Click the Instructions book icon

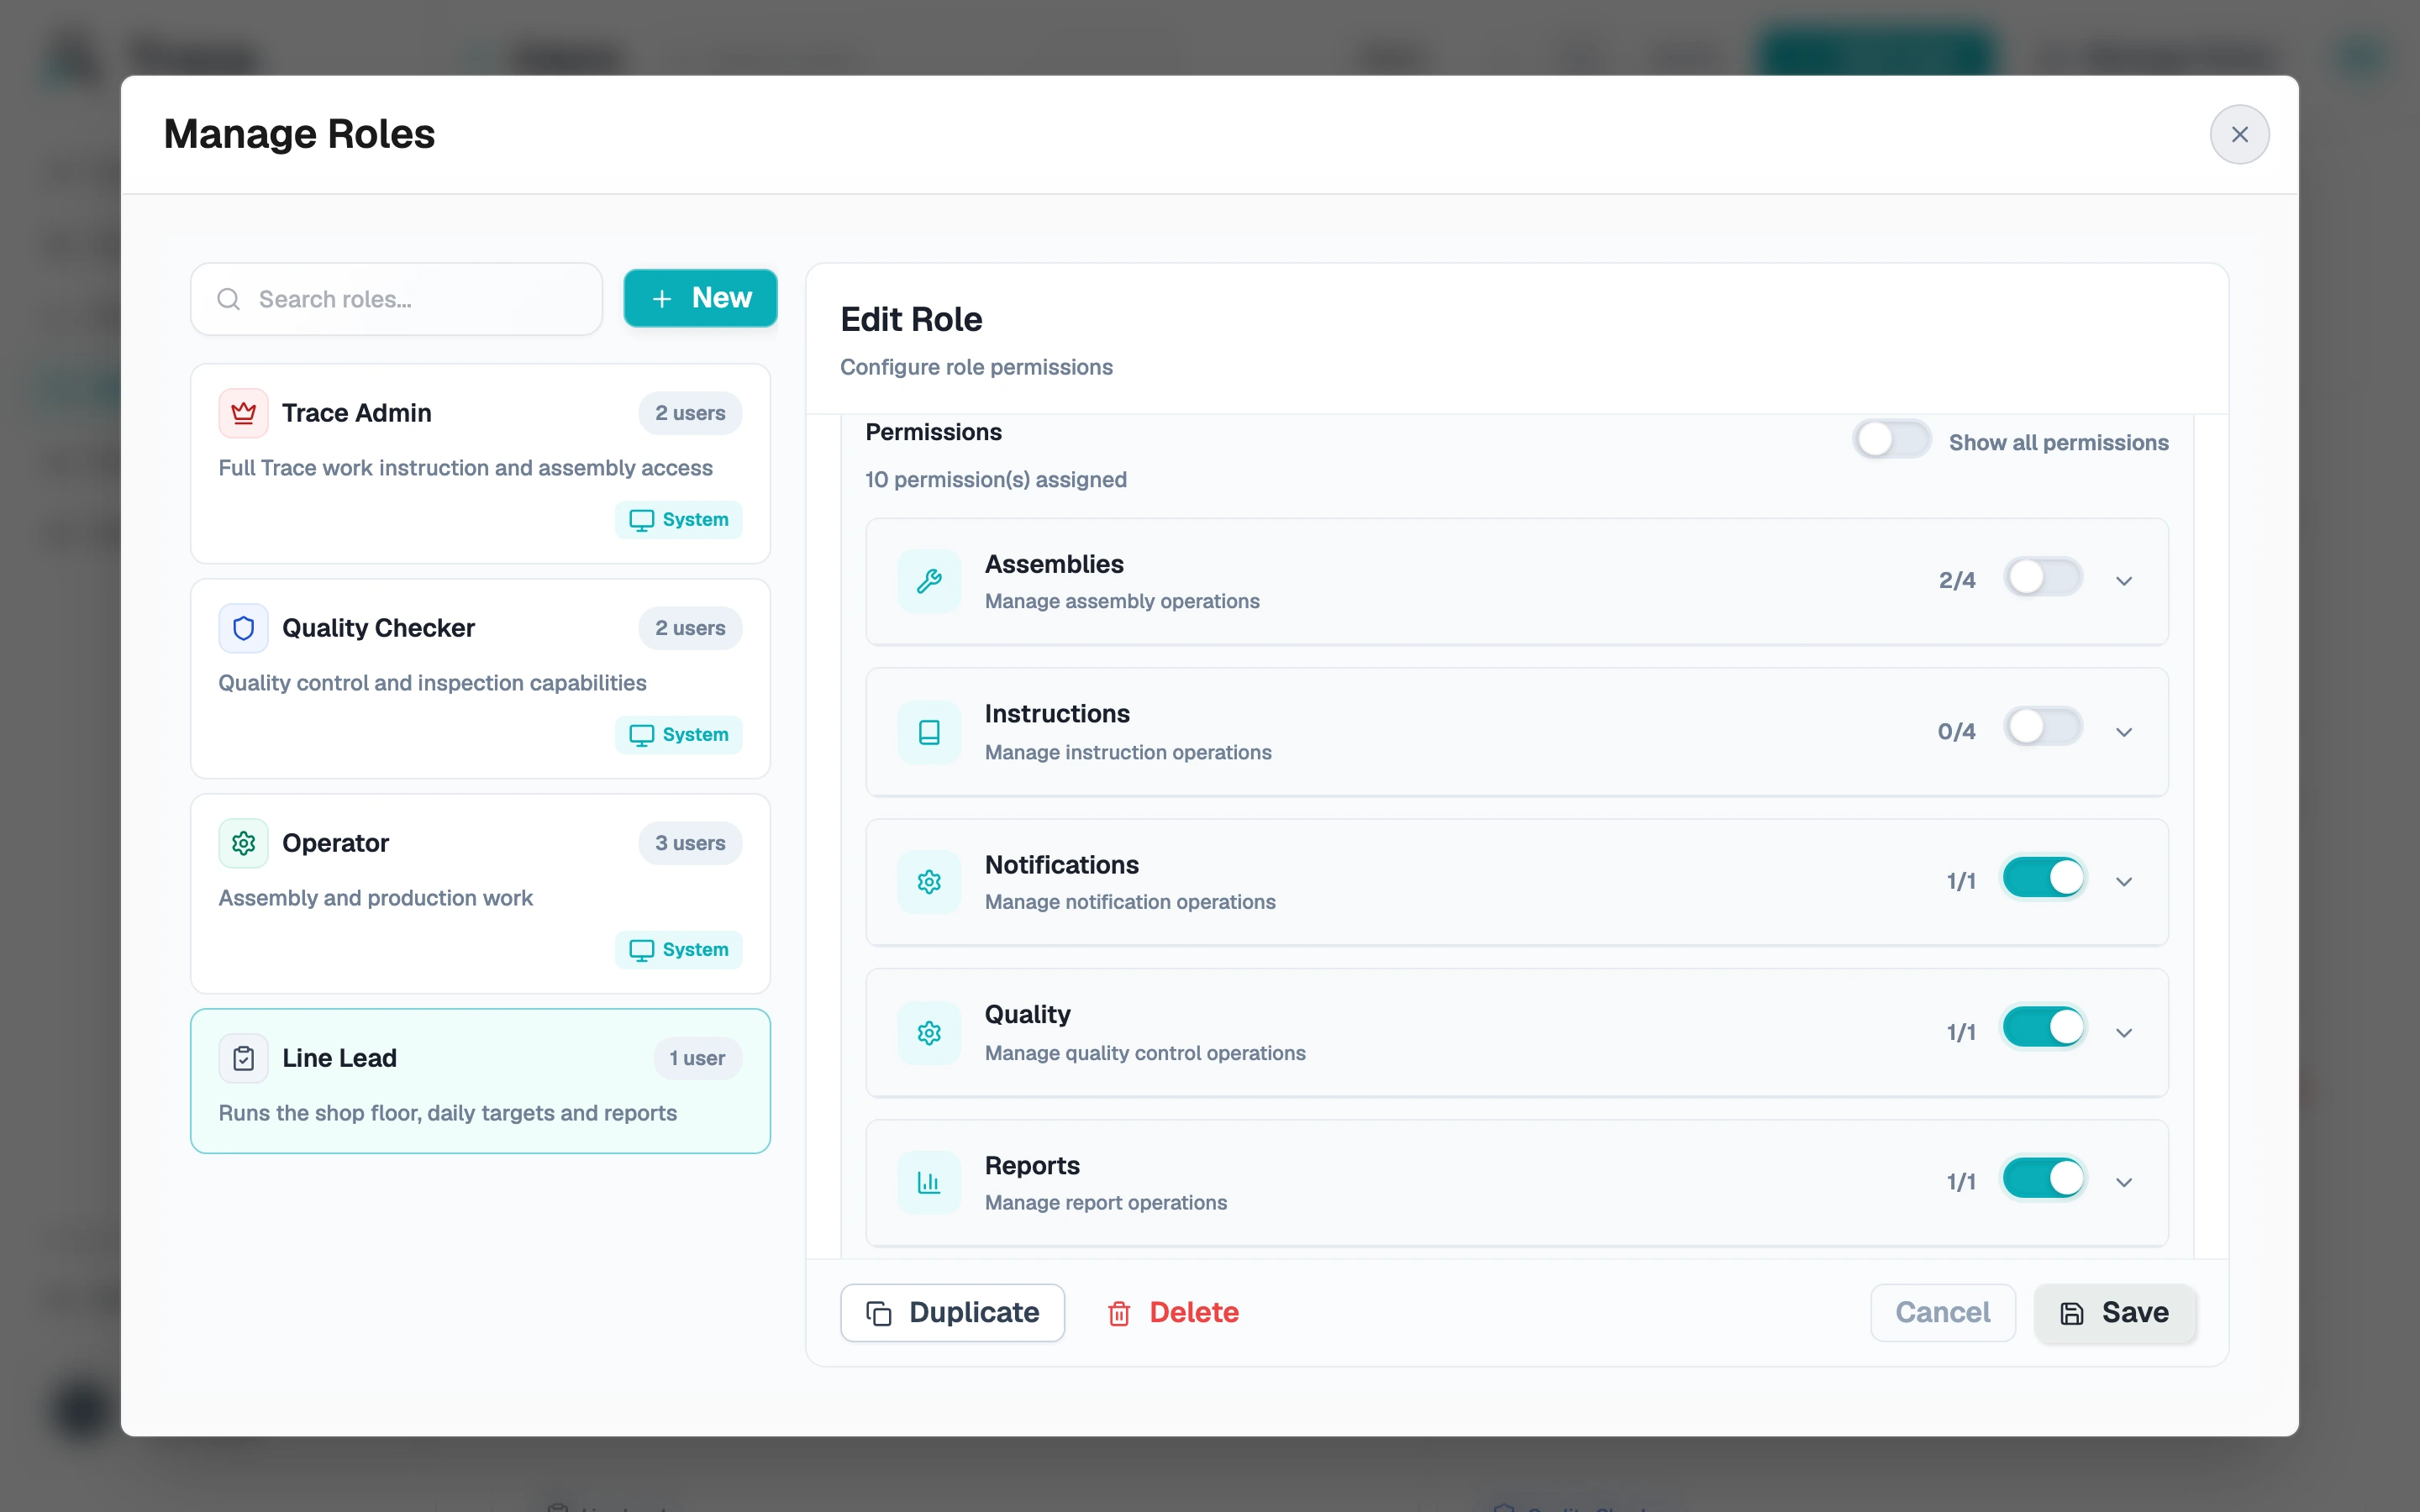929,732
